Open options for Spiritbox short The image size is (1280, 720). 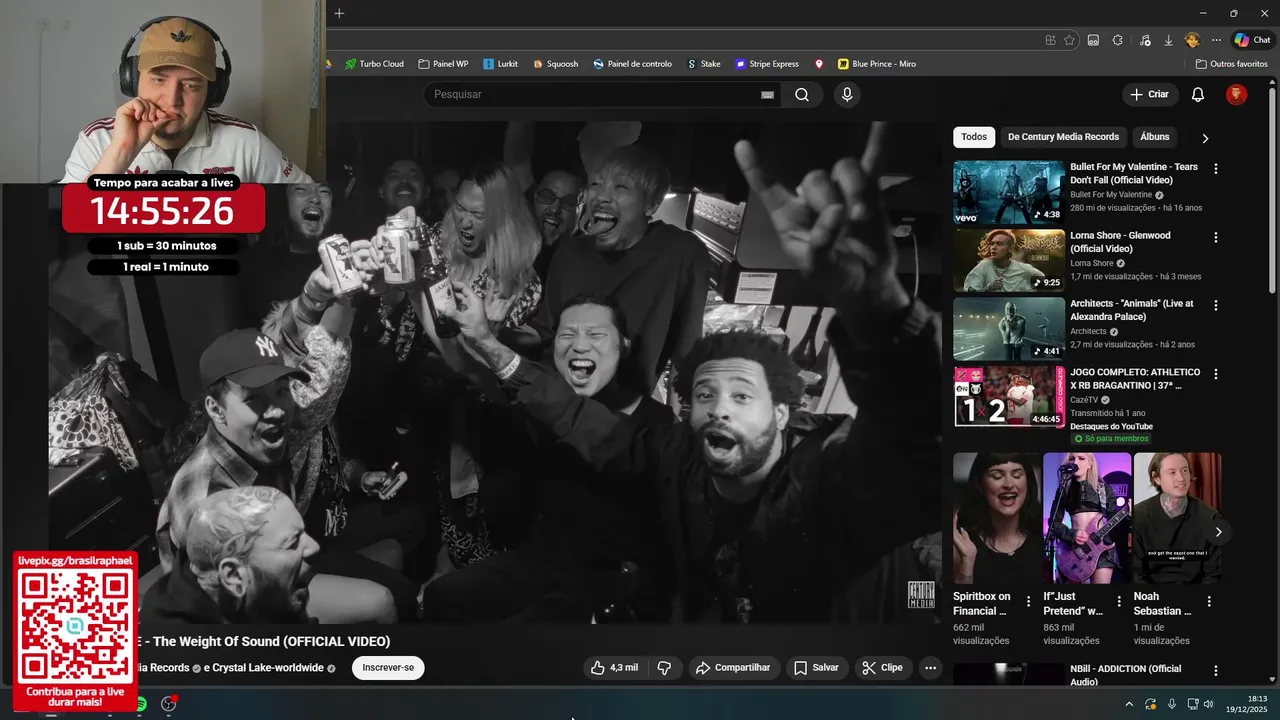point(1028,602)
